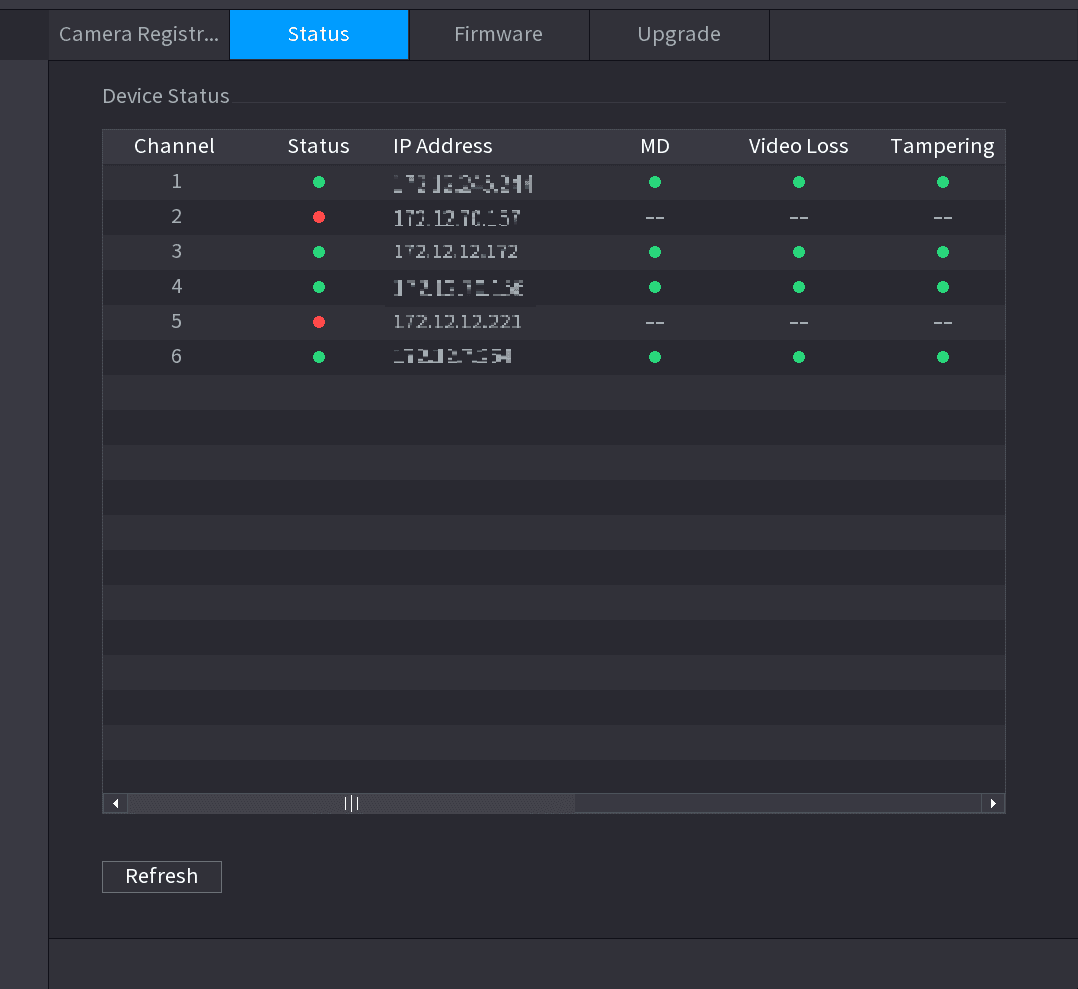Click the Video Loss dot for channel 3
This screenshot has height=989, width=1078.
coord(799,252)
